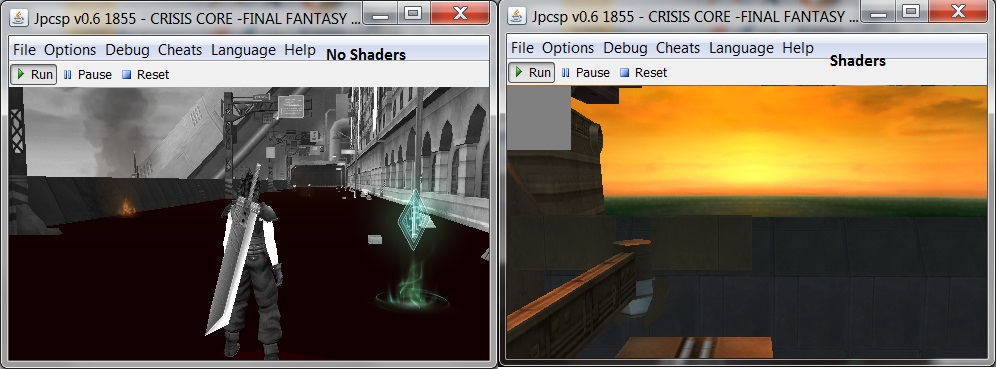
Task: Click Reset in the right Jpcsp window
Action: [643, 73]
